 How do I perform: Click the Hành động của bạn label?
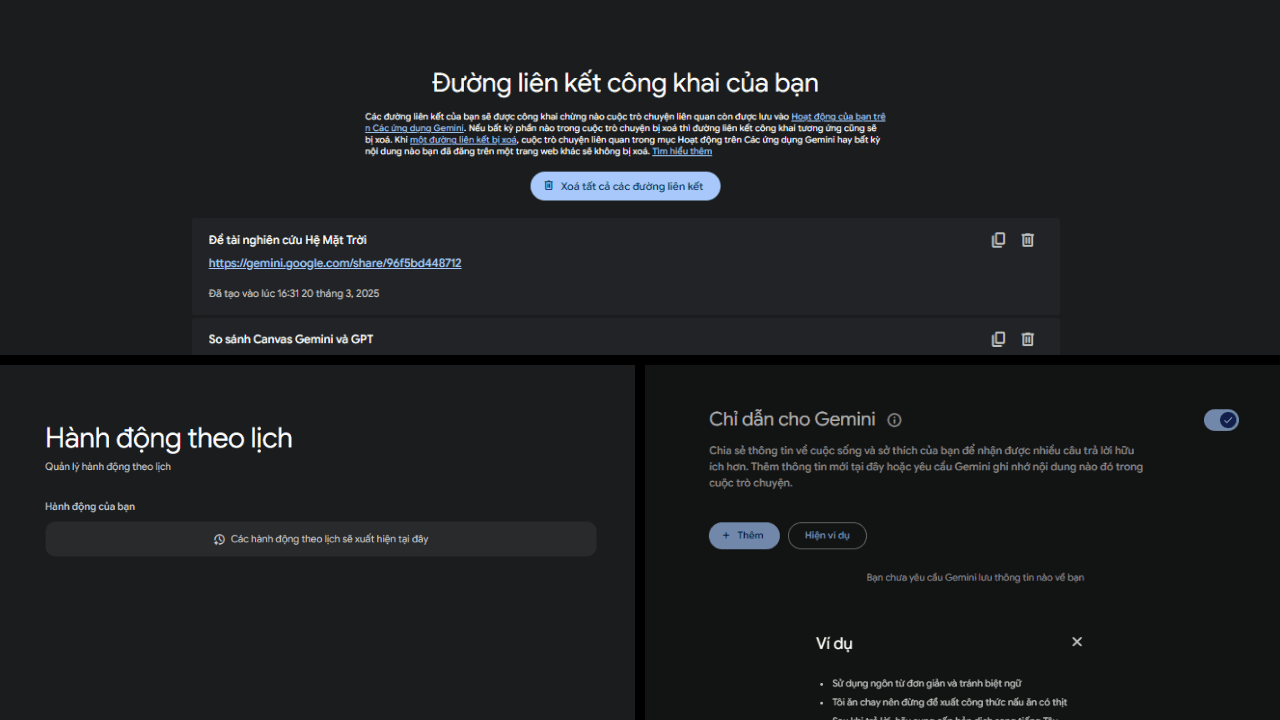(x=90, y=507)
